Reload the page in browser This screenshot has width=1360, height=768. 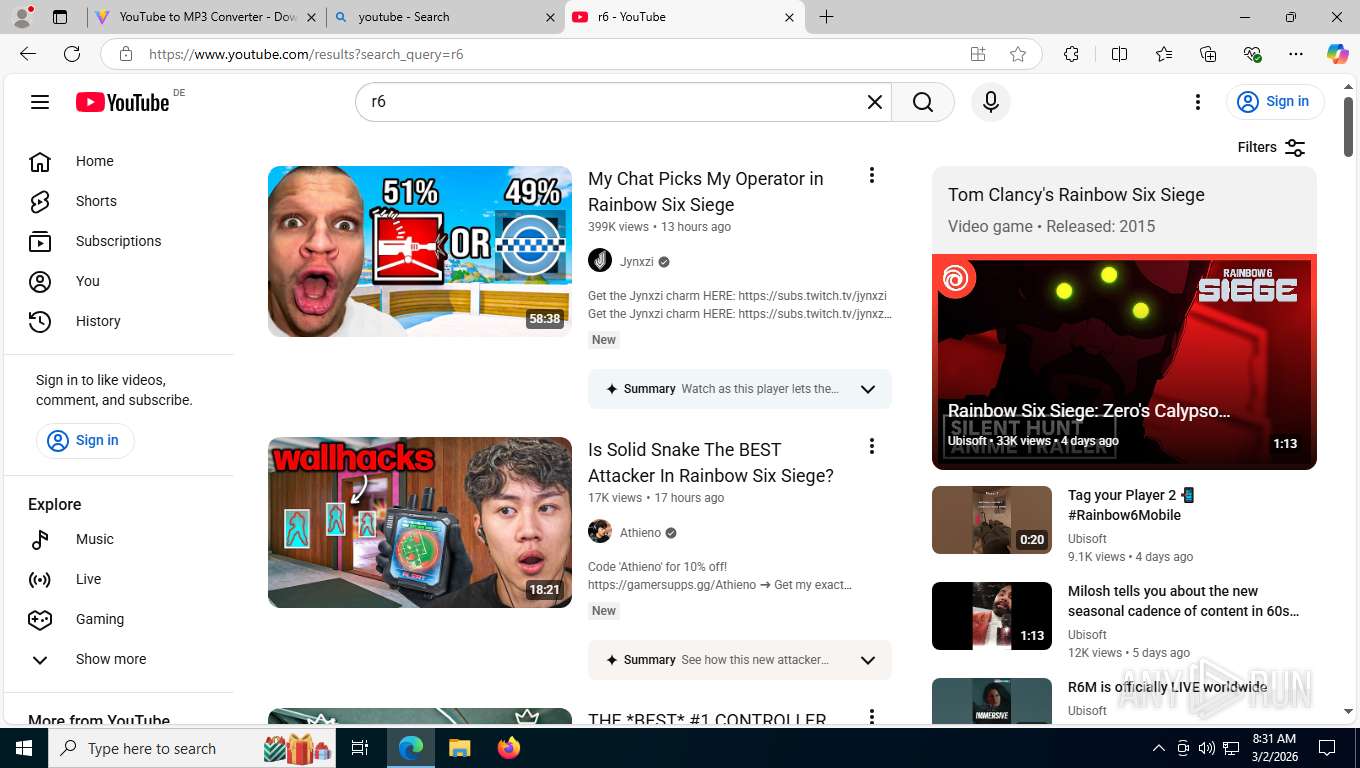point(72,54)
